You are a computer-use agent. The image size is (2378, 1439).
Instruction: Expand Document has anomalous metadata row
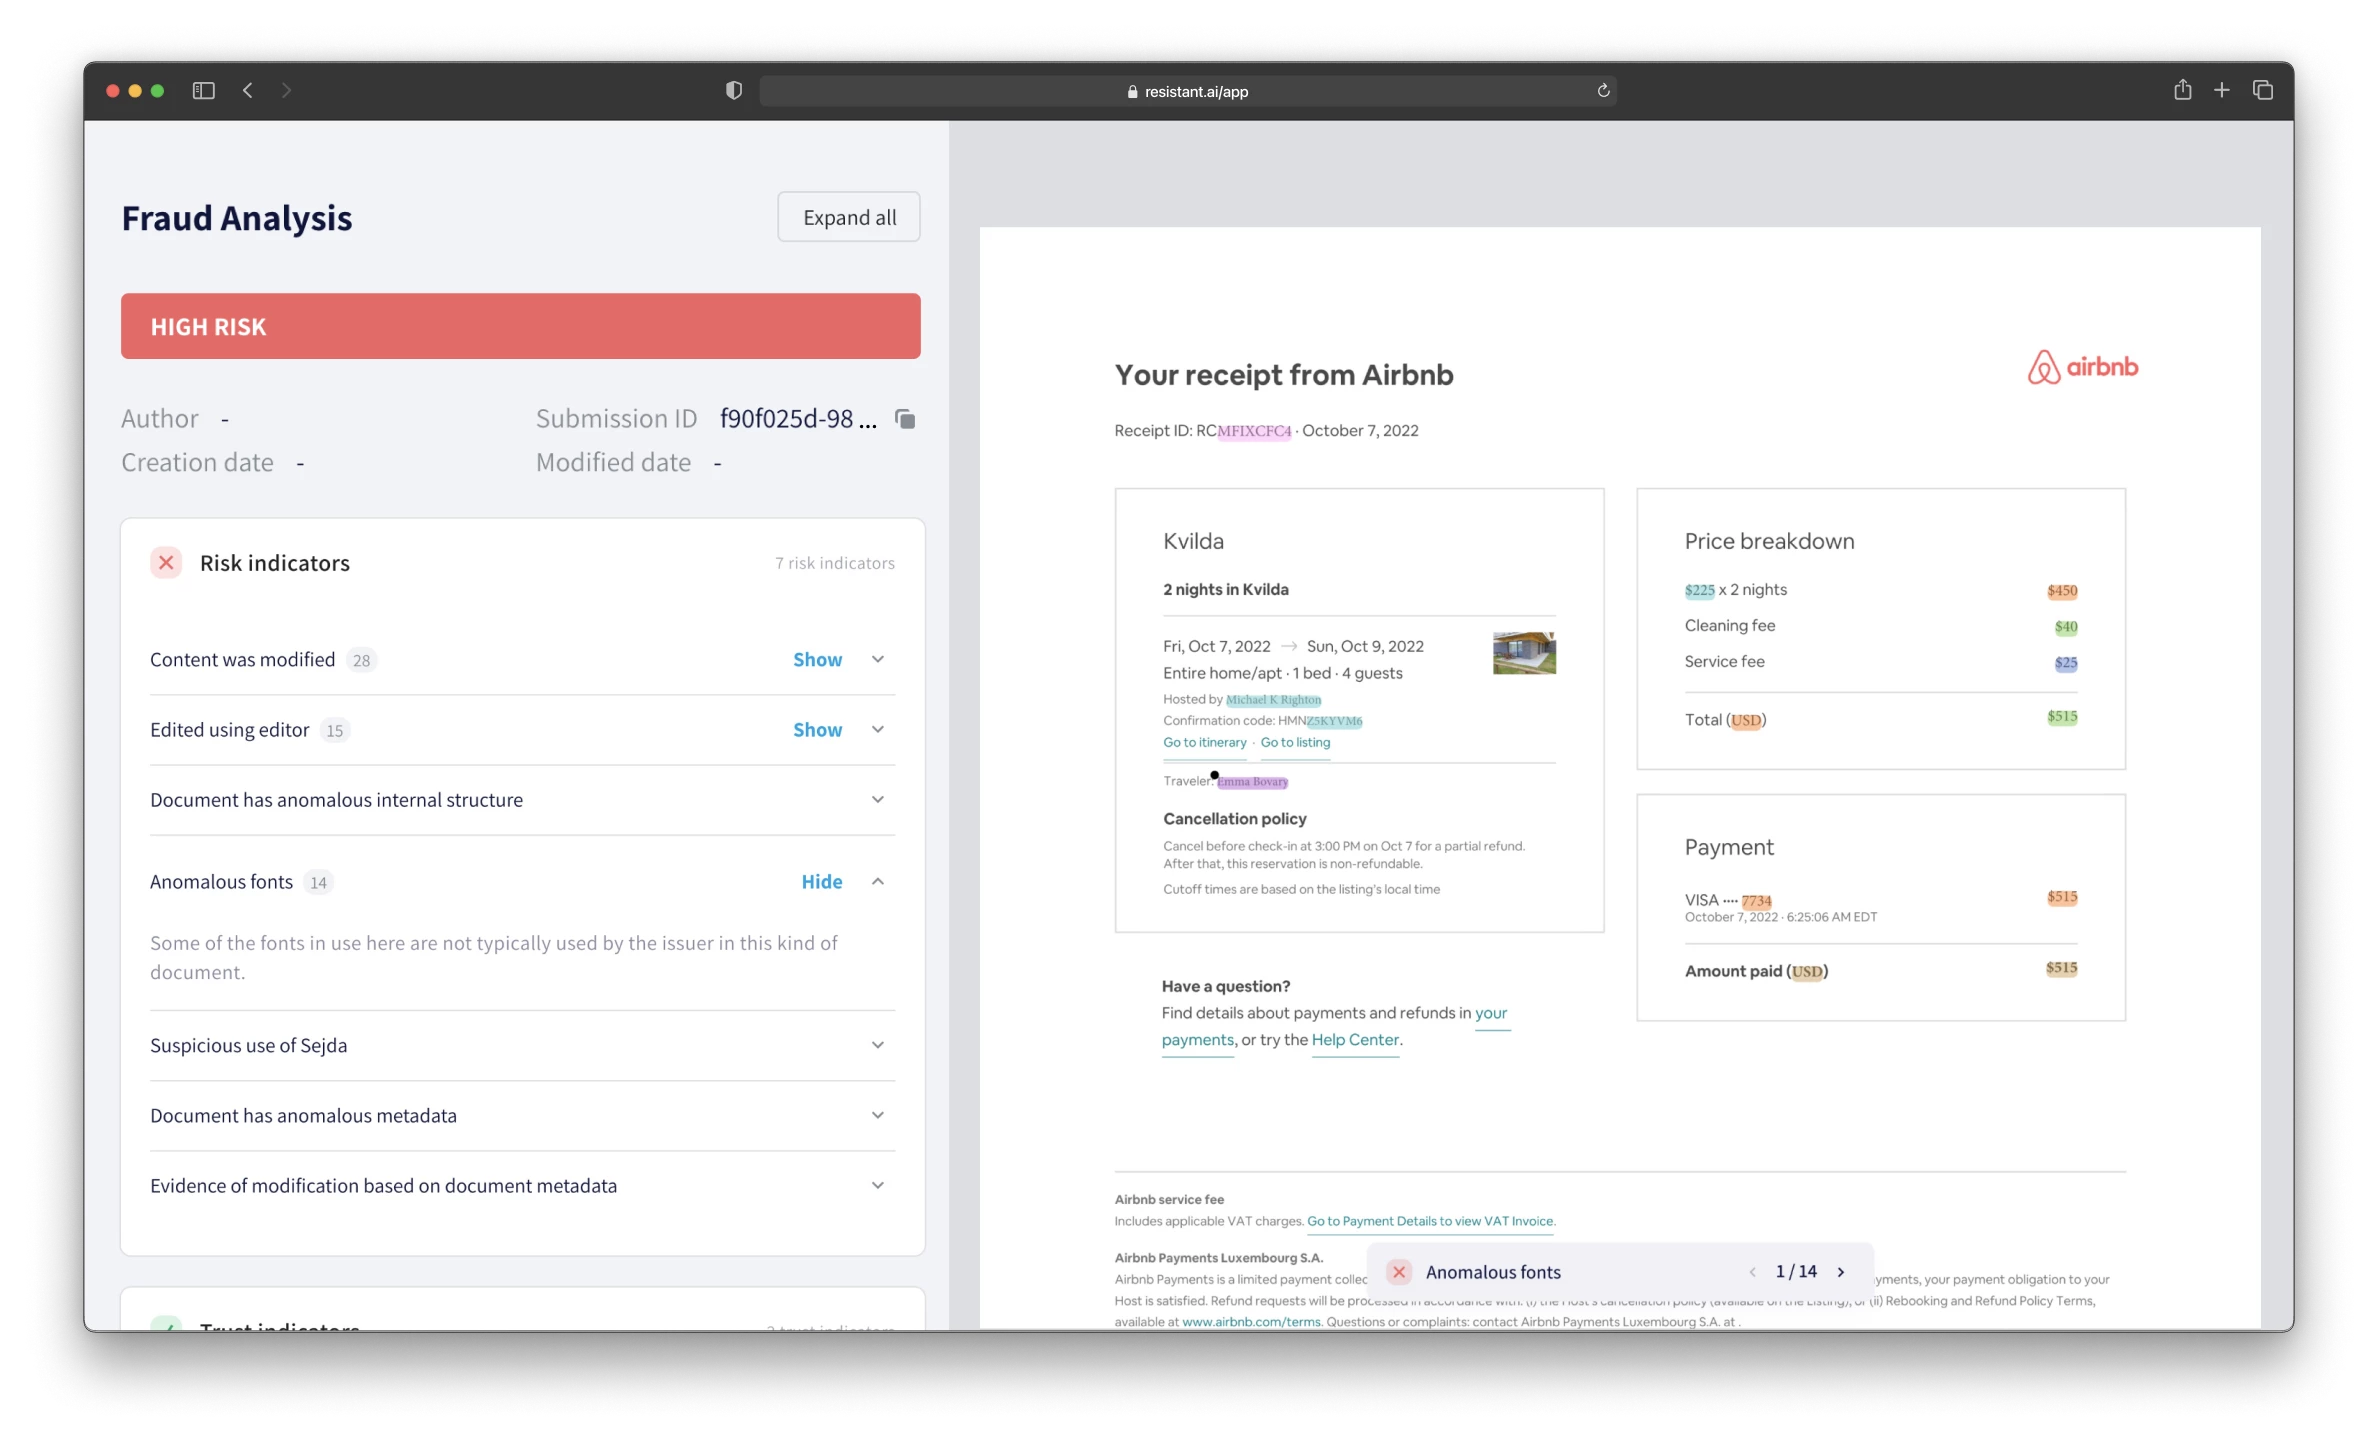[x=522, y=1116]
